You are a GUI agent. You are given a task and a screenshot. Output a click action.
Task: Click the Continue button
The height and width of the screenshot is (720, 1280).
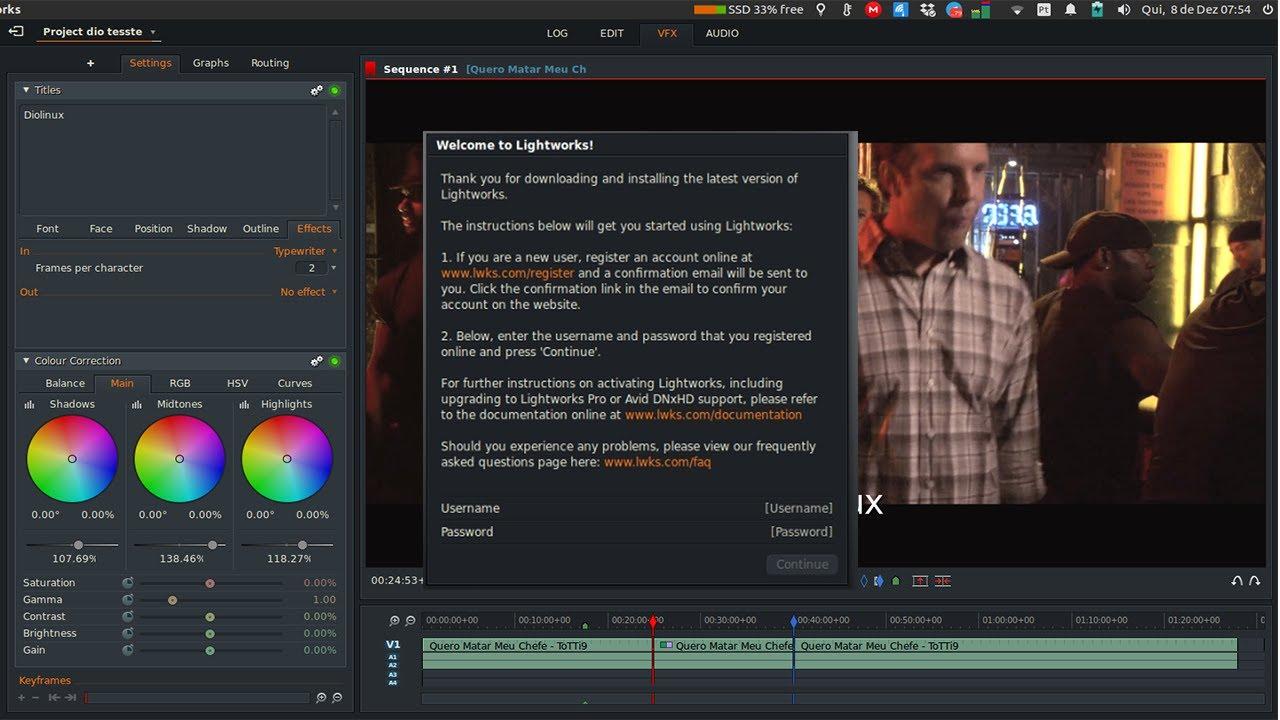tap(802, 564)
